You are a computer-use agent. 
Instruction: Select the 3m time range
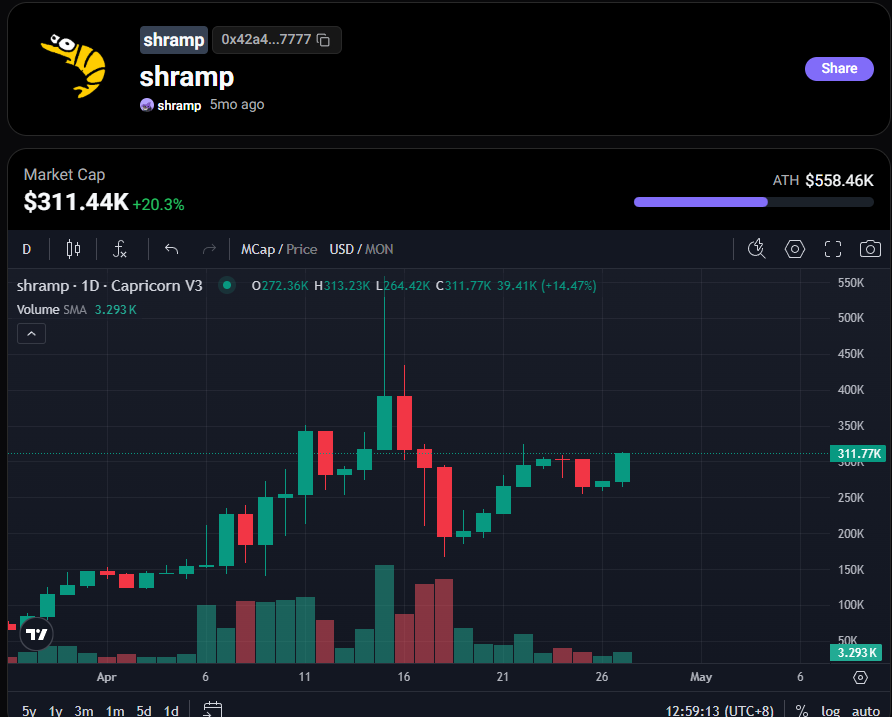(84, 711)
